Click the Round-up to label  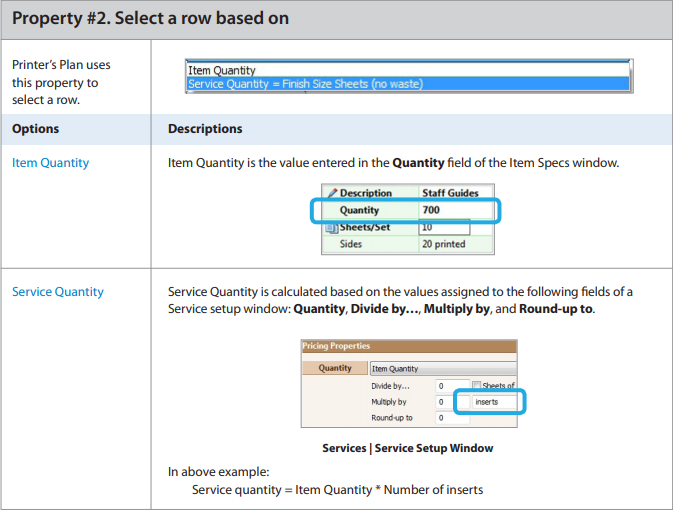coord(392,418)
